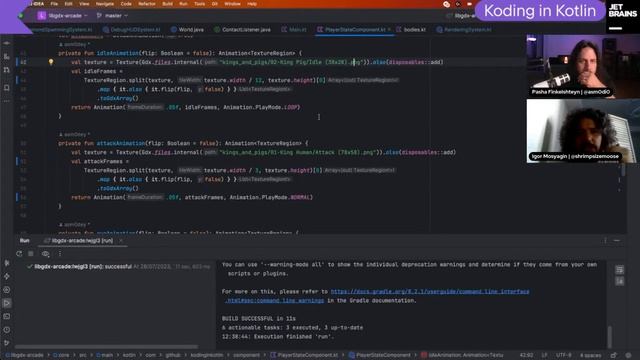Open the Build menu
This screenshot has width=640, height=360.
click(x=167, y=4)
